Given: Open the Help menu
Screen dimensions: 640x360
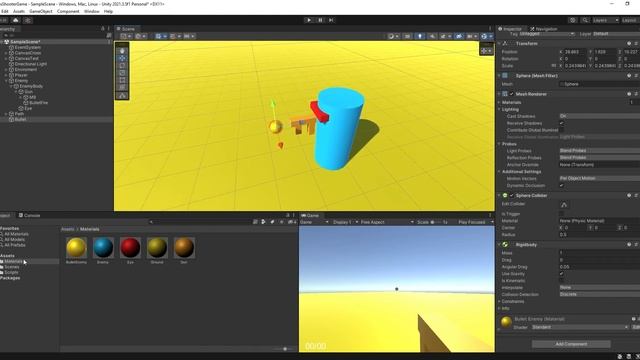Looking at the screenshot, I should click(108, 11).
